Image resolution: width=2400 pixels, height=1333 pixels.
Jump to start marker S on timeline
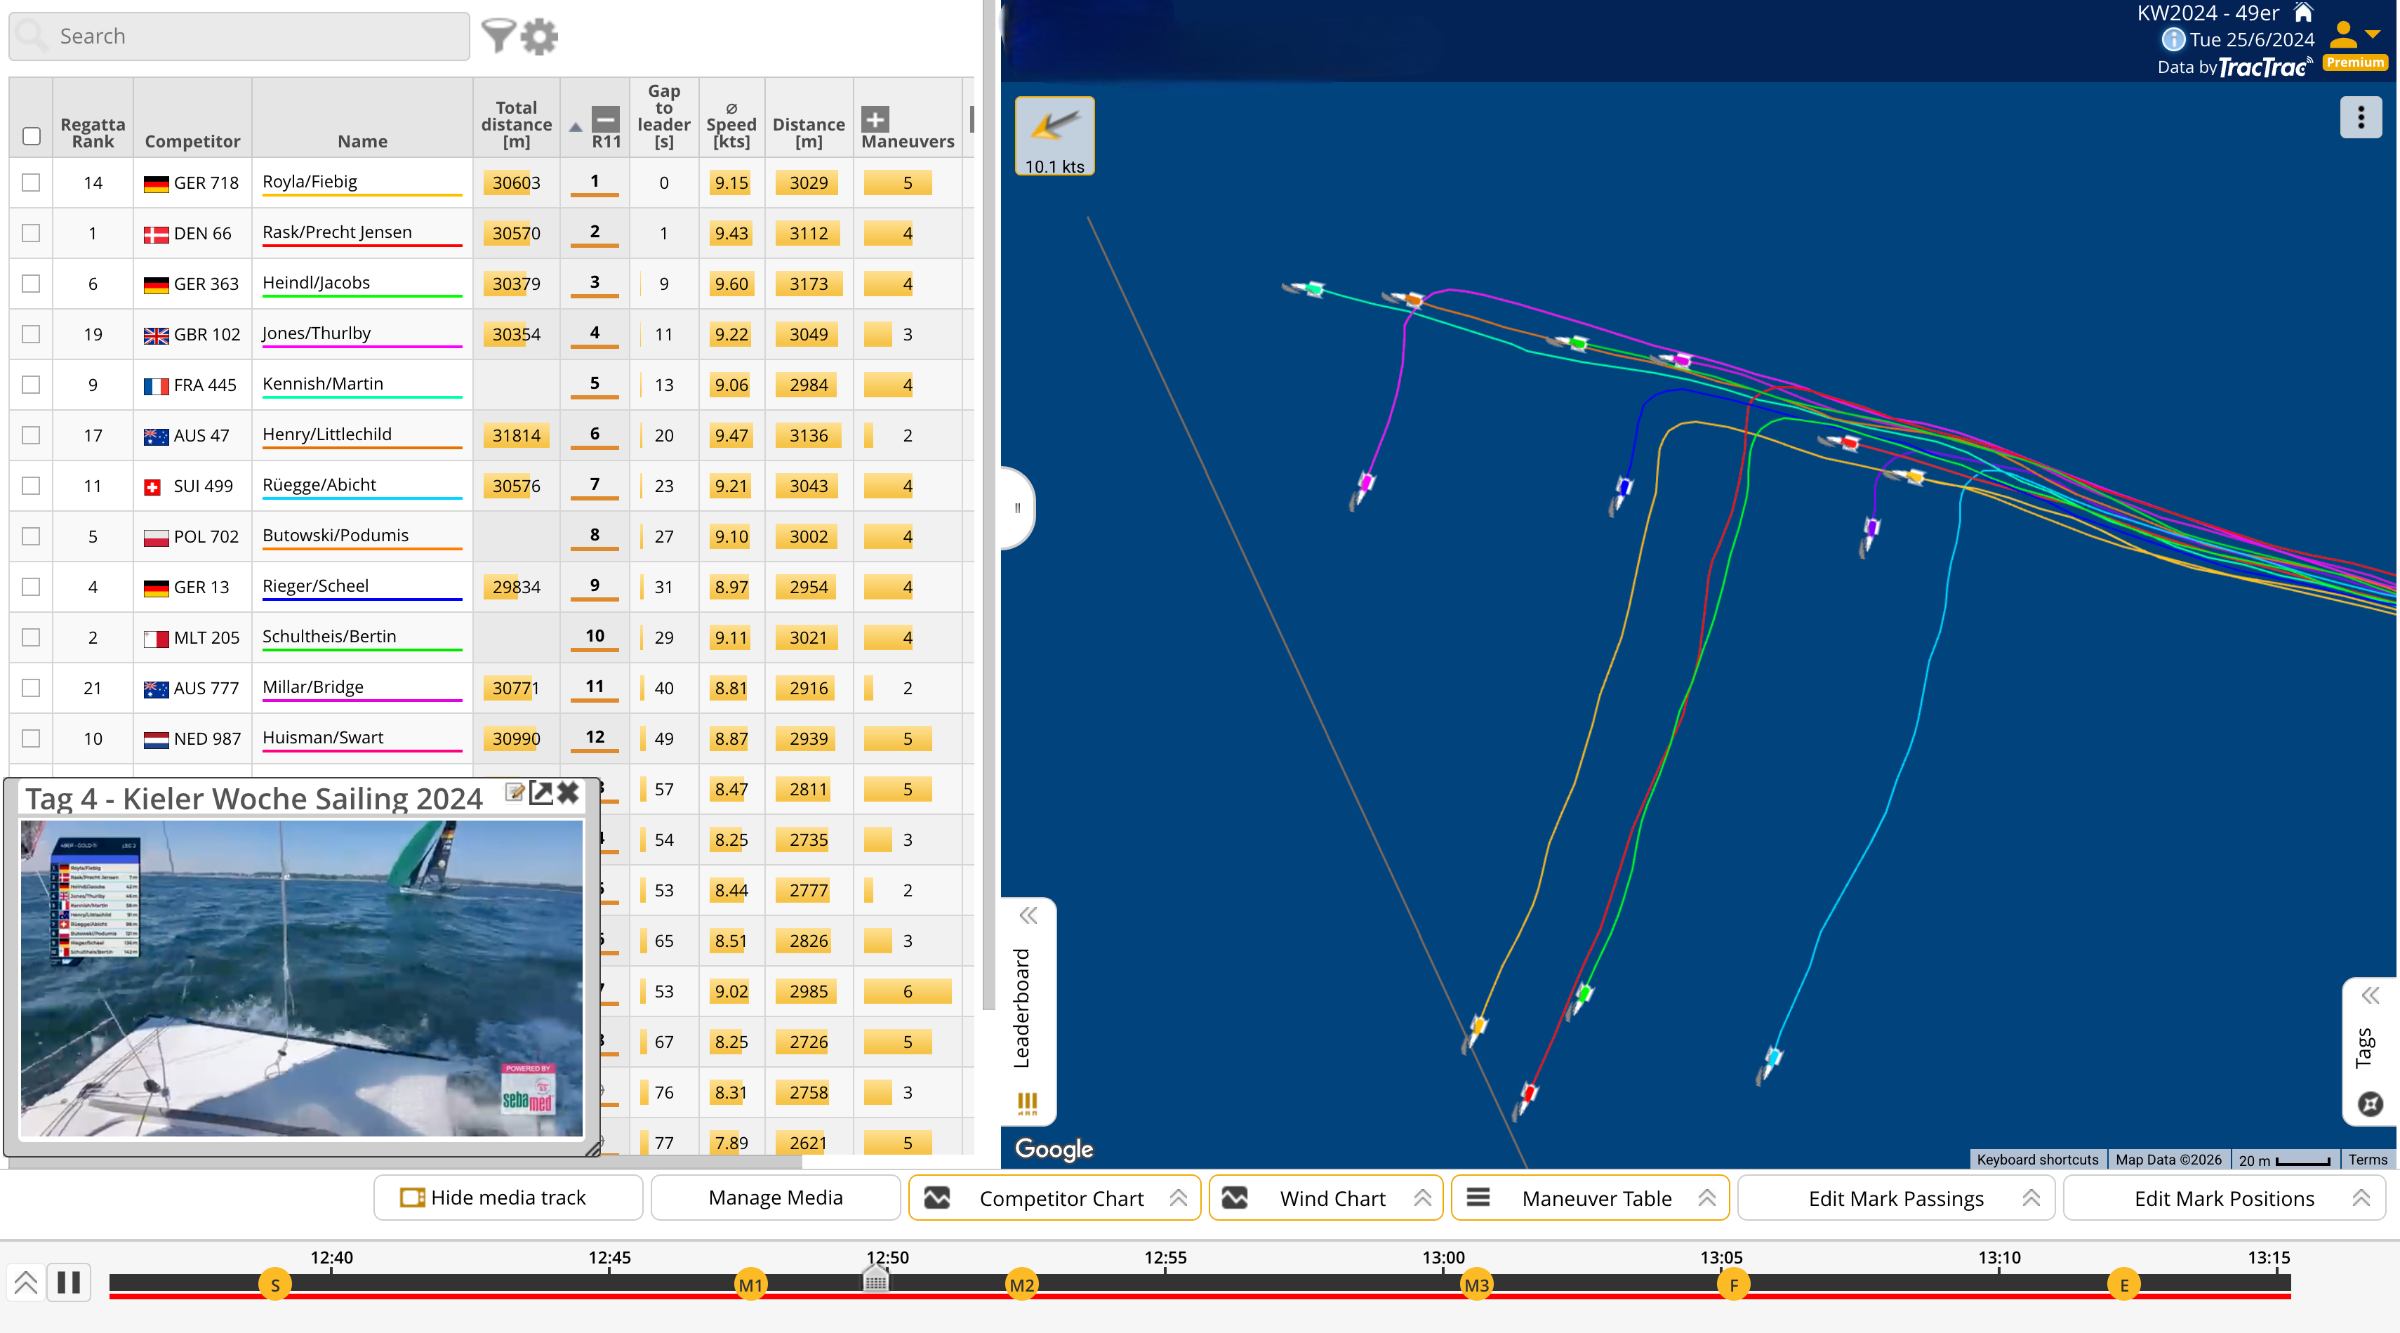pos(275,1285)
